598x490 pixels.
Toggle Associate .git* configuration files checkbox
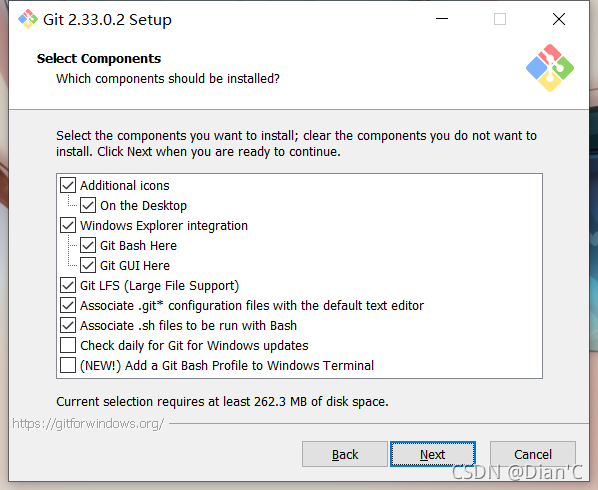pos(68,305)
